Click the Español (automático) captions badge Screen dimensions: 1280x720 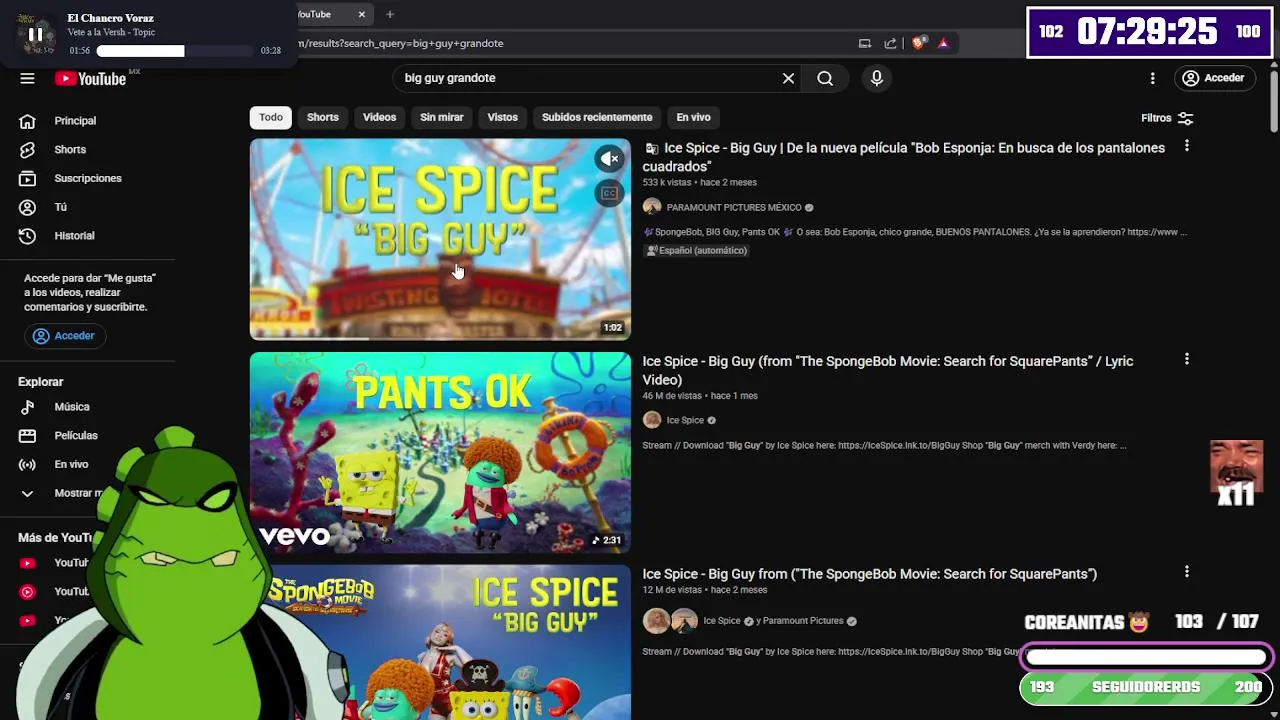coord(697,250)
